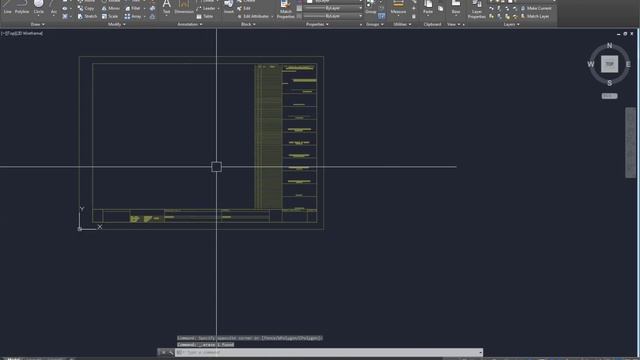The image size is (640, 360).
Task: Click Match Layer button
Action: (535, 16)
